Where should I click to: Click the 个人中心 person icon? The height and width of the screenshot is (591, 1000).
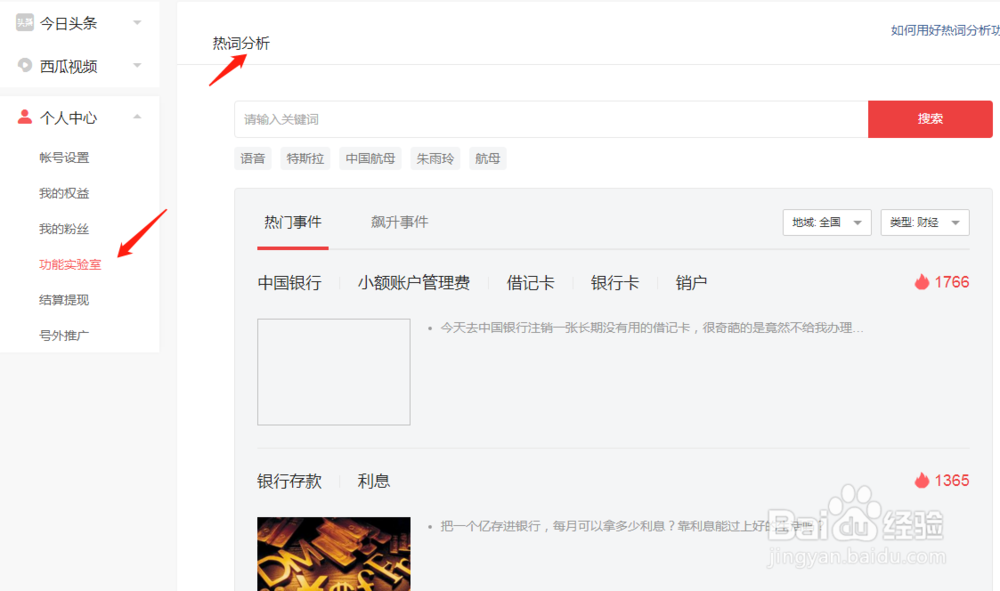(25, 117)
